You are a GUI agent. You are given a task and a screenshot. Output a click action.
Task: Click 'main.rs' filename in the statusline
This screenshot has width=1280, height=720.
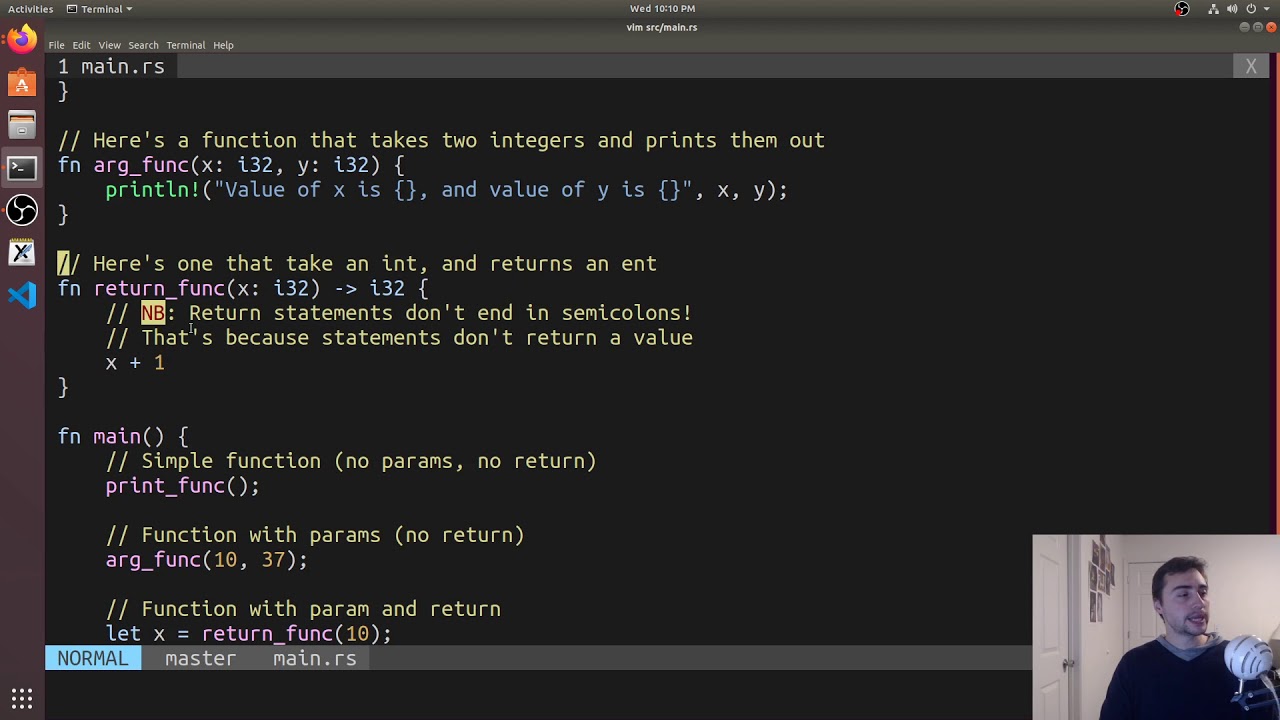tap(315, 658)
